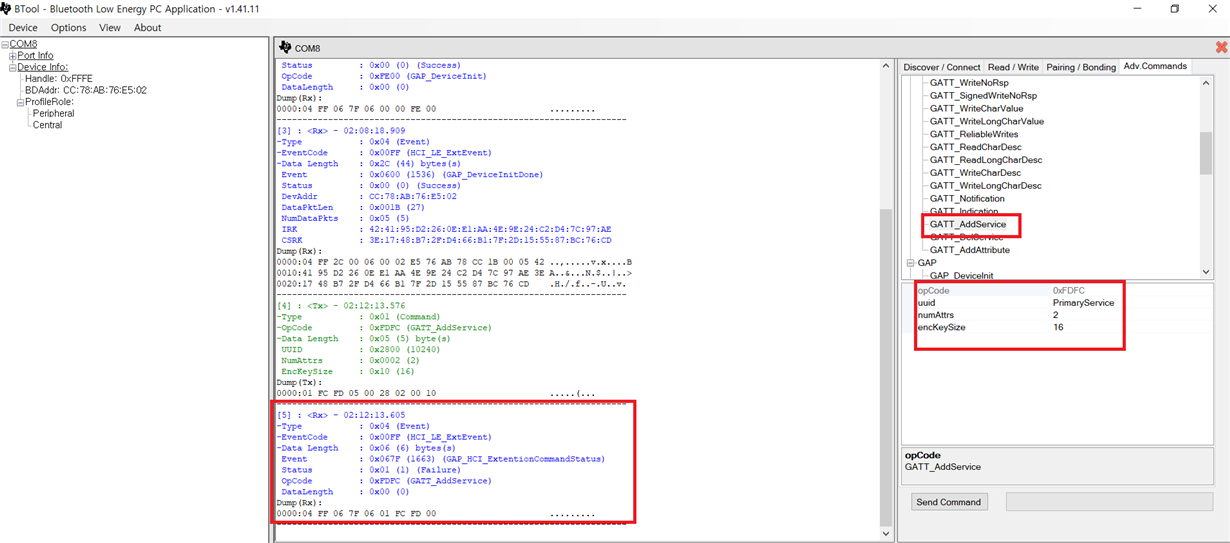Select GAP_DeviceInit command
The image size is (1230, 543).
(x=964, y=275)
